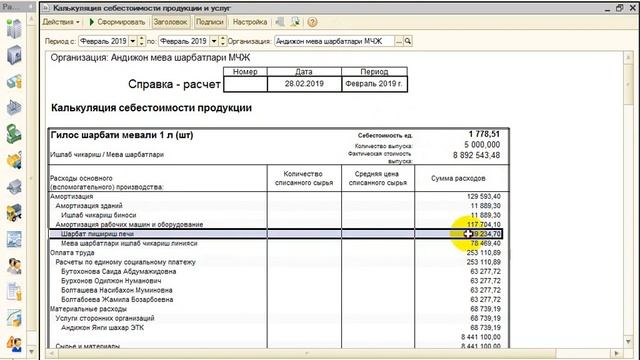640x360 pixels.
Task: Click the report vertical scrollbar down arrow
Action: 629,342
